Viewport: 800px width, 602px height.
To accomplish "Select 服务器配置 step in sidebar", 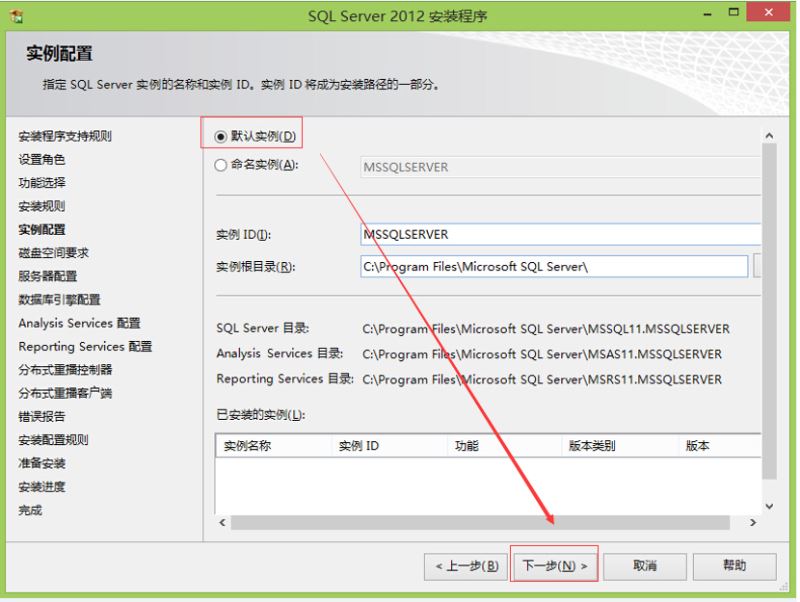I will pyautogui.click(x=47, y=277).
